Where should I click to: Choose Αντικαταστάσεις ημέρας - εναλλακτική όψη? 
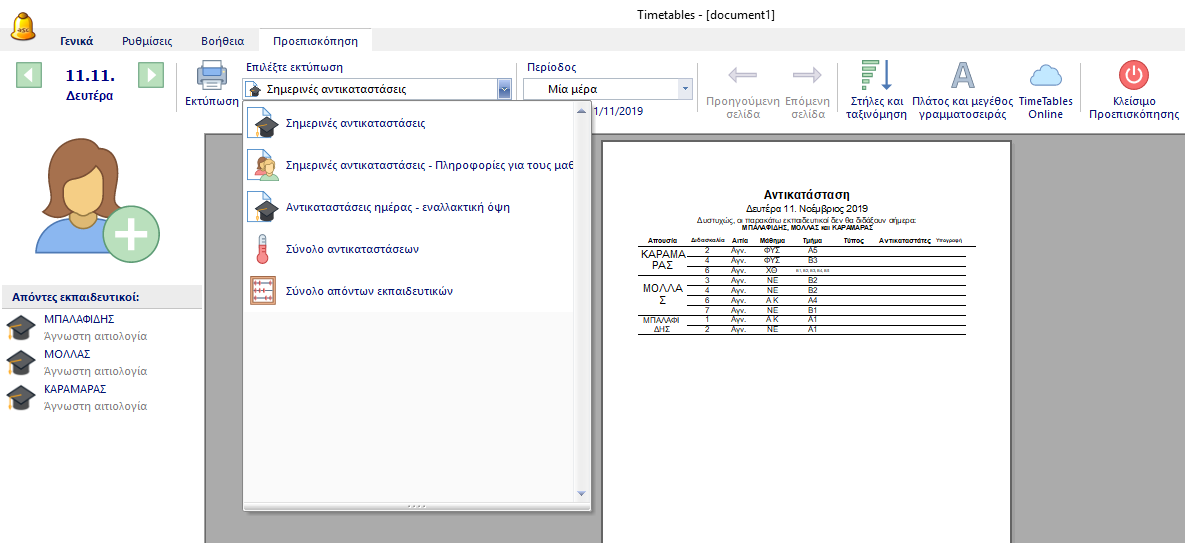tap(408, 207)
